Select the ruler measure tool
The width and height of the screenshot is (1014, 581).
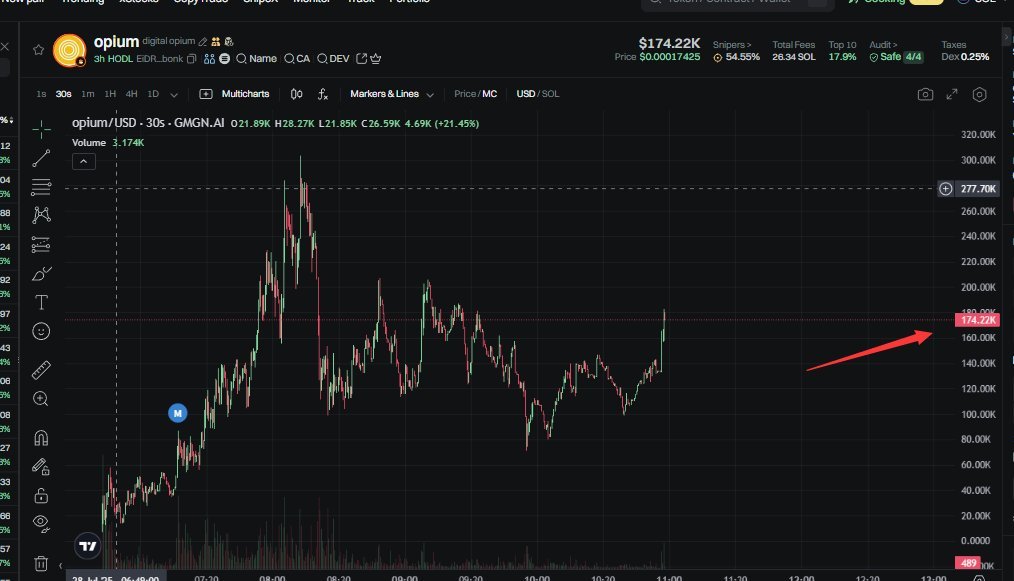point(41,370)
